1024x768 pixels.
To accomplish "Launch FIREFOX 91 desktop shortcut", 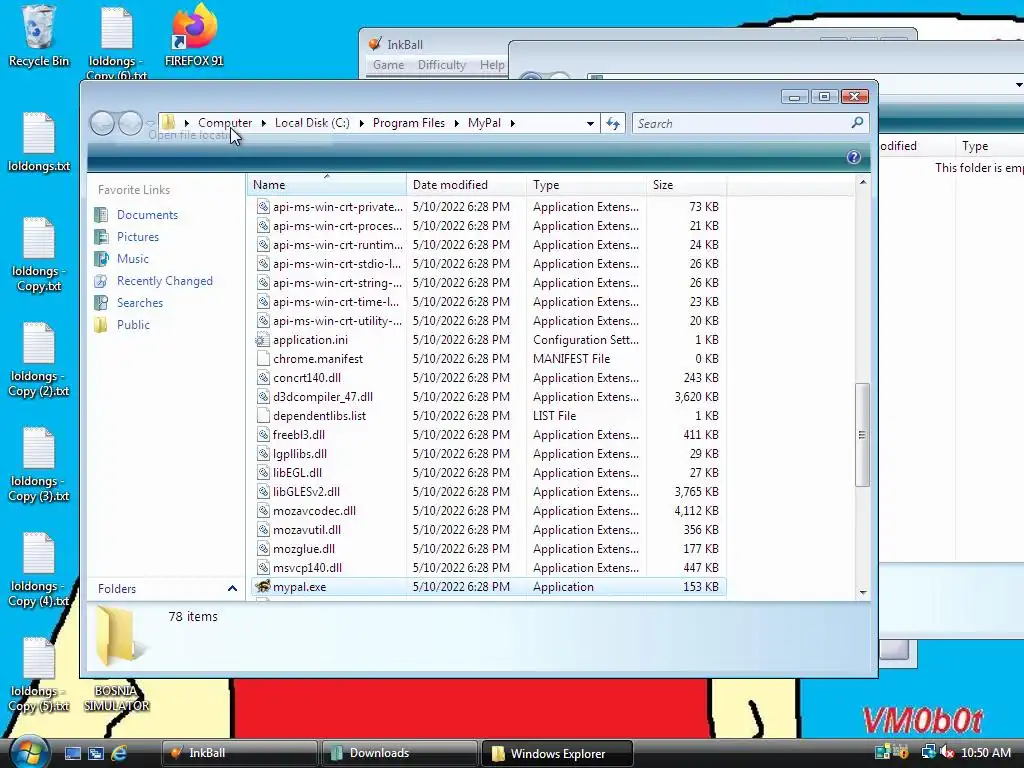I will pyautogui.click(x=194, y=35).
